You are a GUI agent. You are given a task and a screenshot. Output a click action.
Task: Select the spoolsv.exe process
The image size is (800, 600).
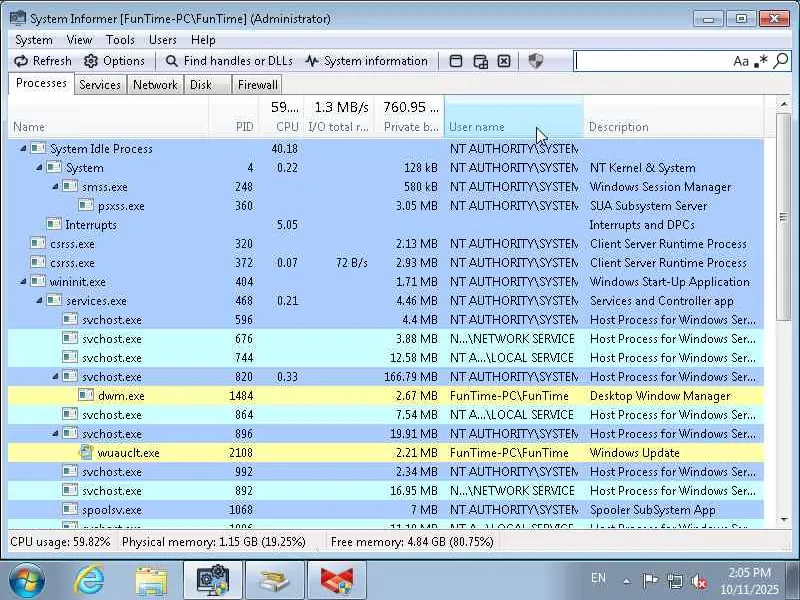tap(386, 510)
